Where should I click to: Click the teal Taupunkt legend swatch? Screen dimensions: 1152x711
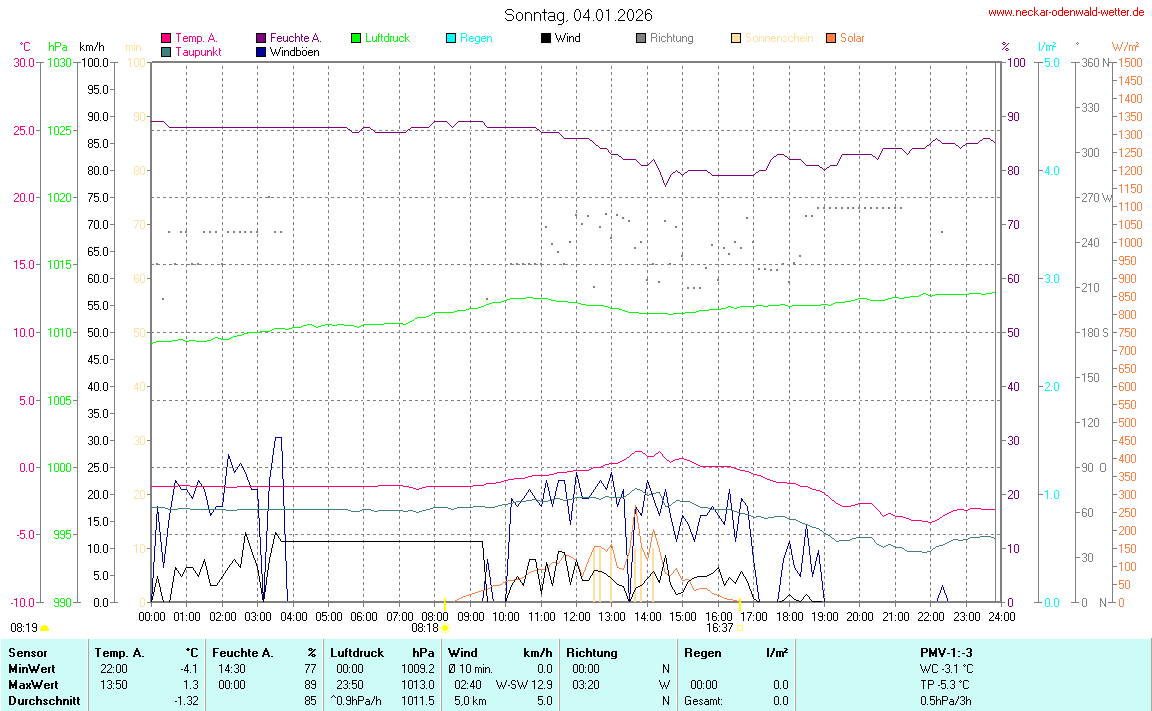coord(166,51)
